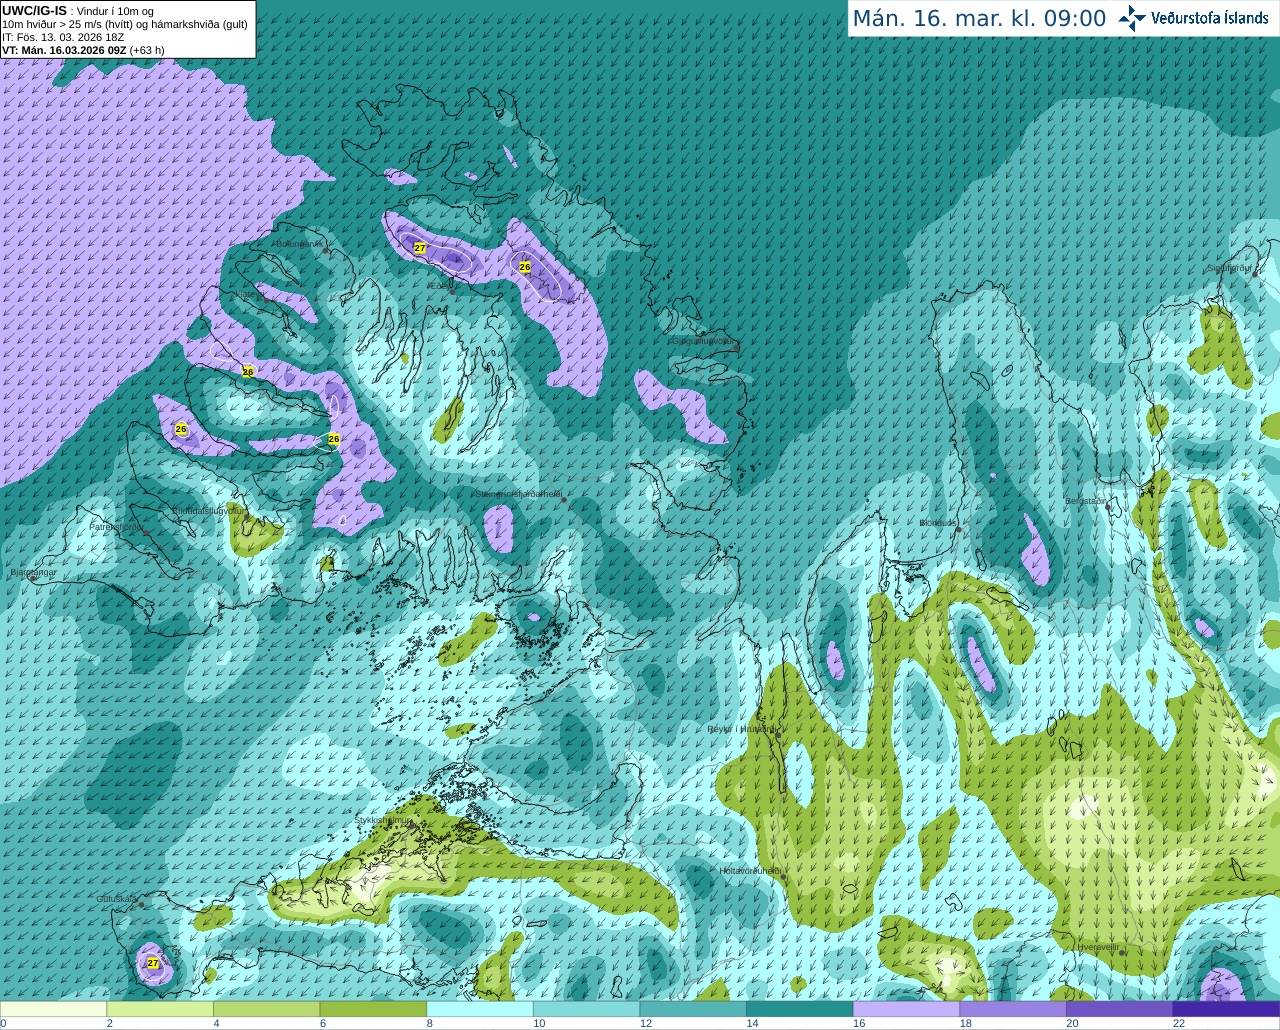This screenshot has width=1280, height=1030.
Task: Click the 18–20 m/s medium purple legend swatch
Action: pyautogui.click(x=1013, y=1009)
